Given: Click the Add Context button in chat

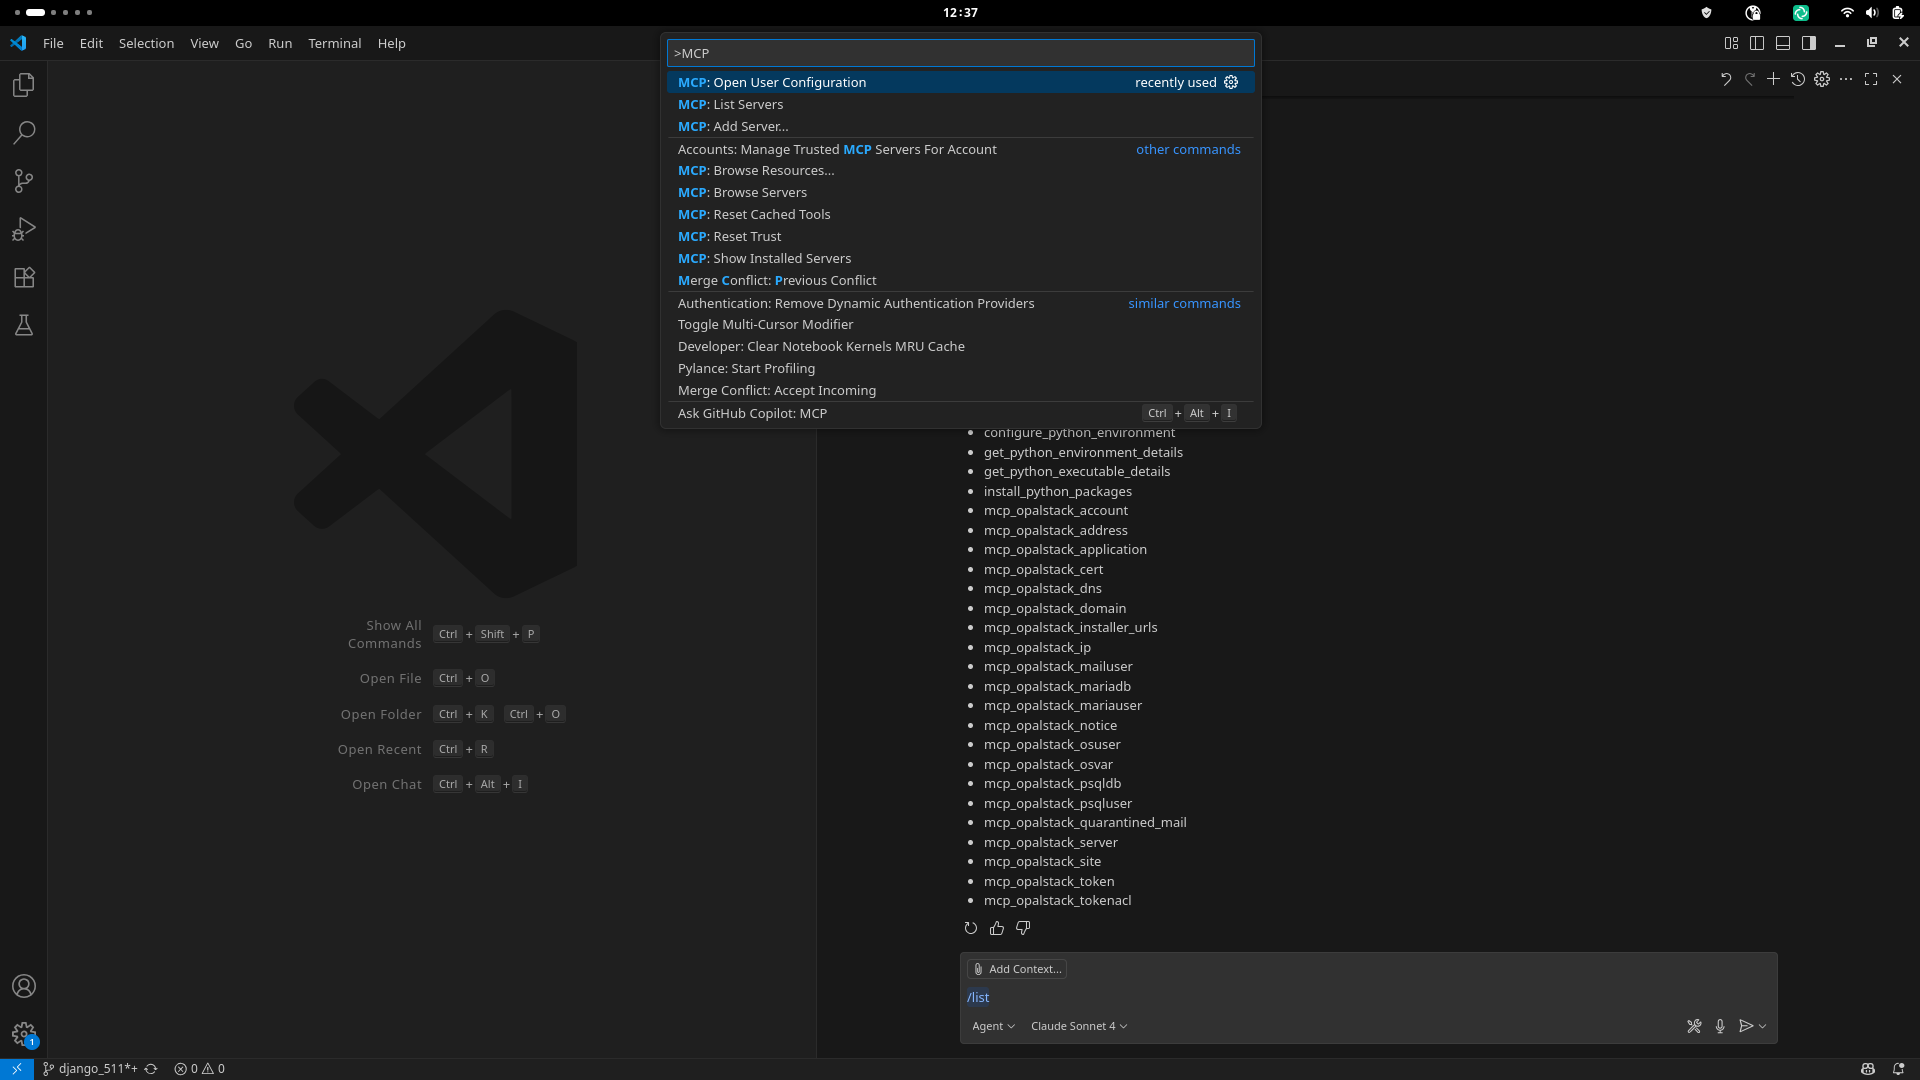Looking at the screenshot, I should [1016, 968].
